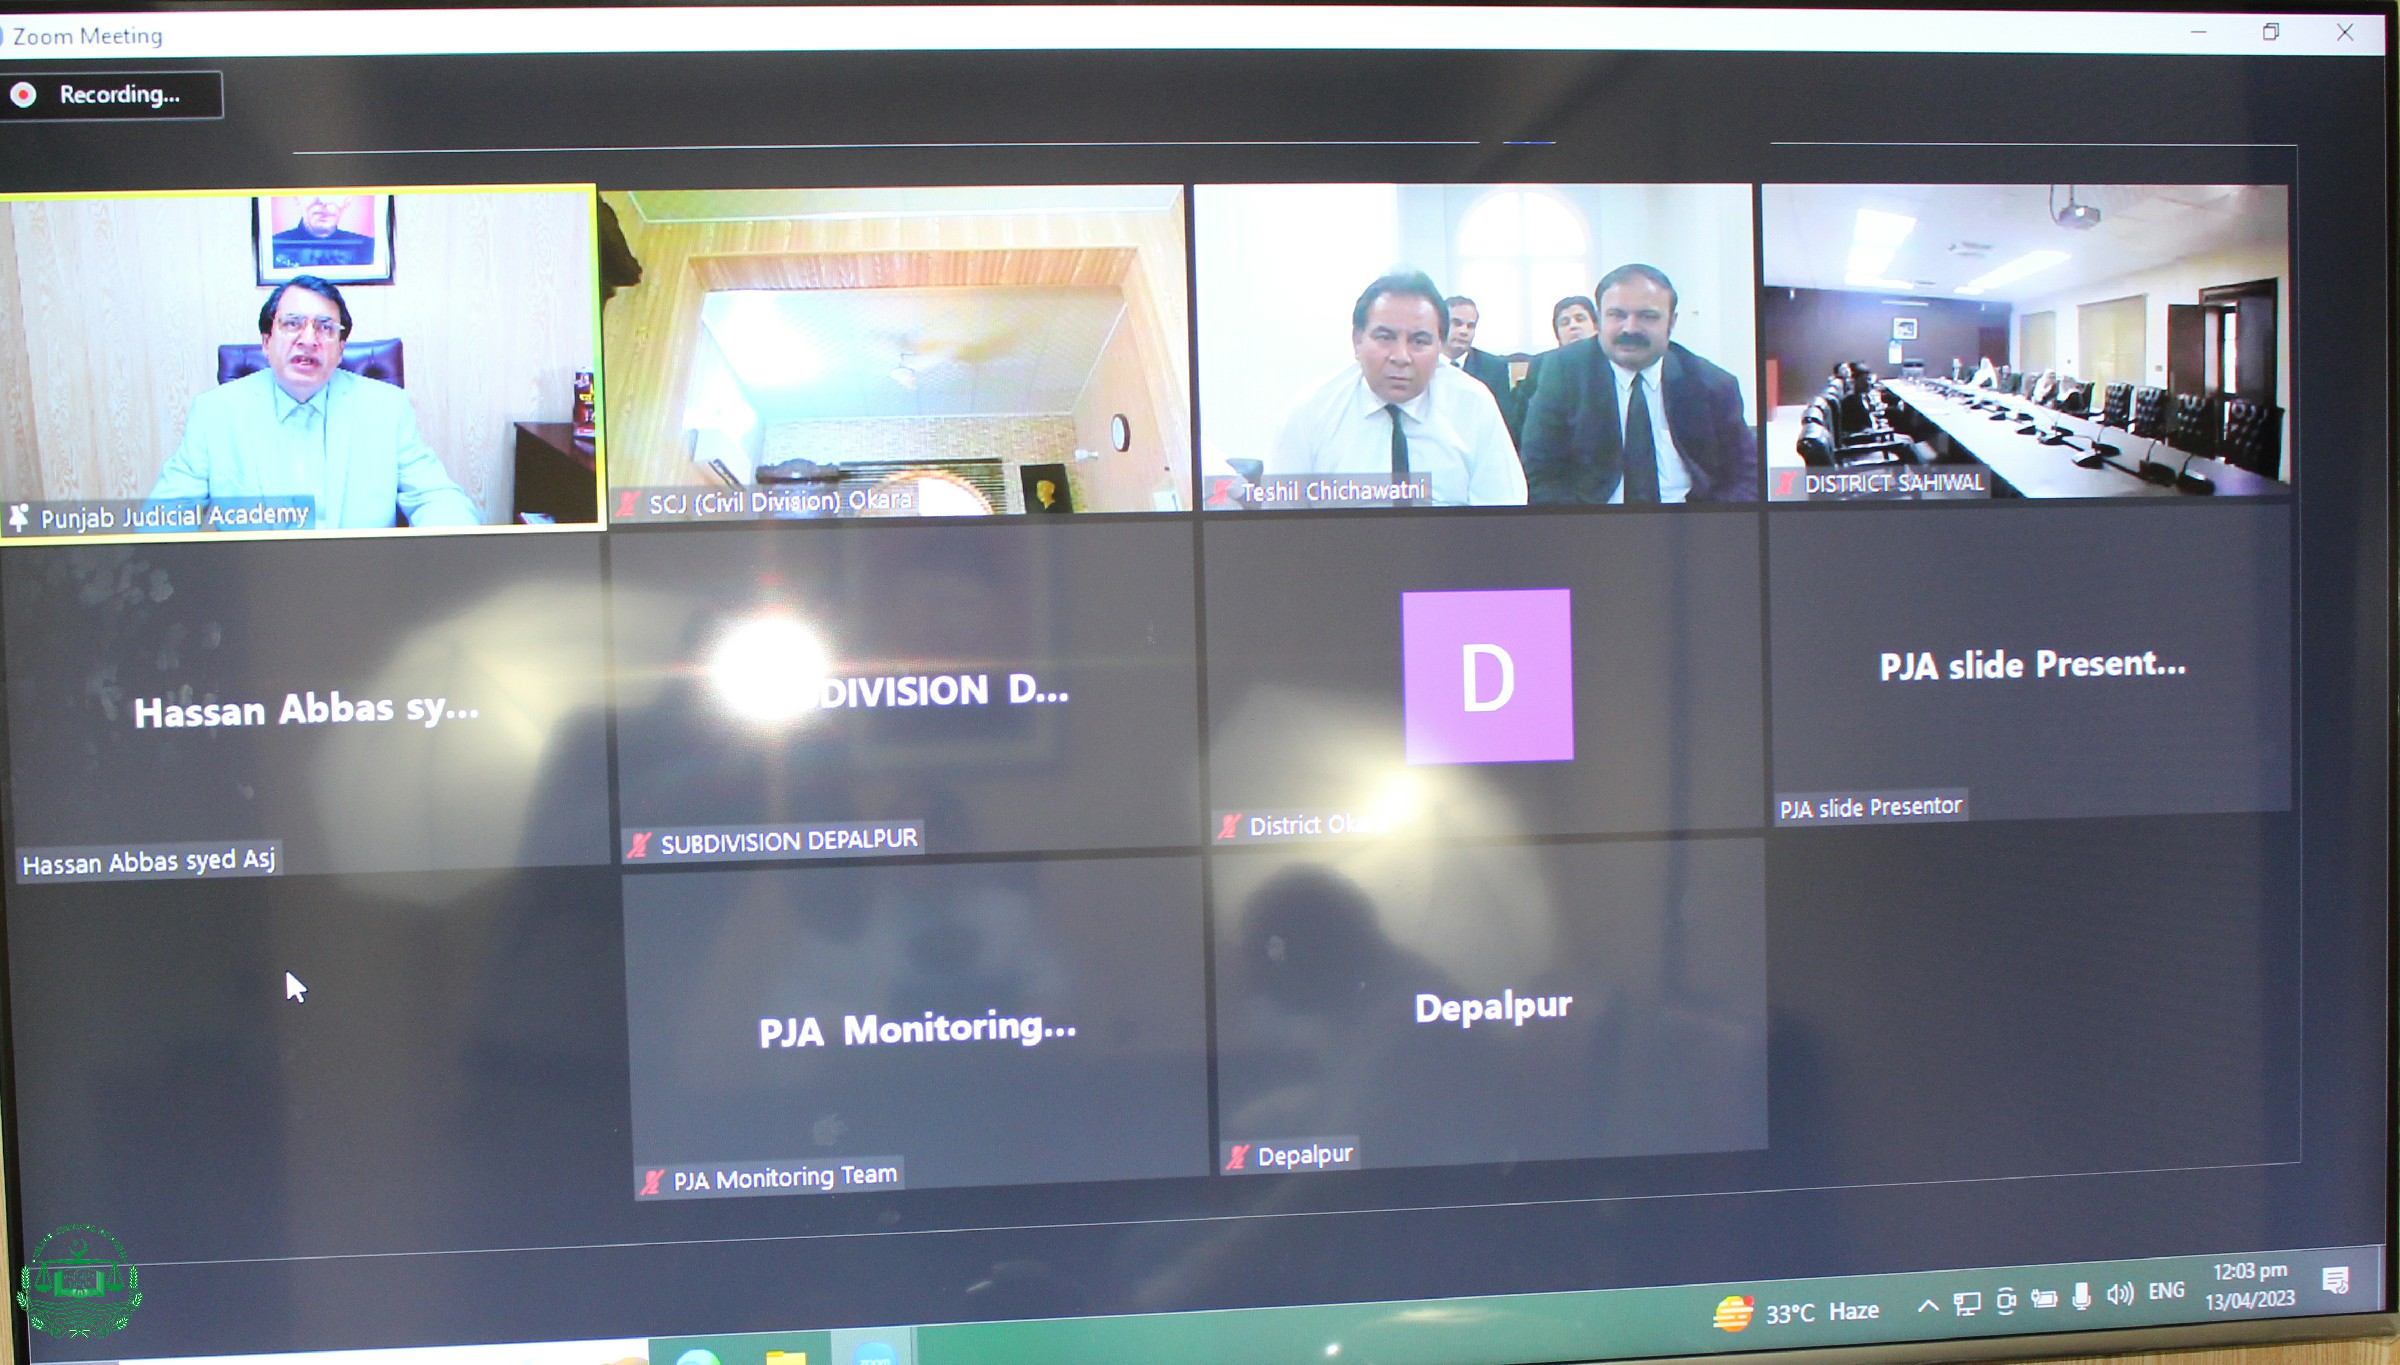The image size is (2400, 1365).
Task: Click the Recording... status label
Action: point(119,95)
